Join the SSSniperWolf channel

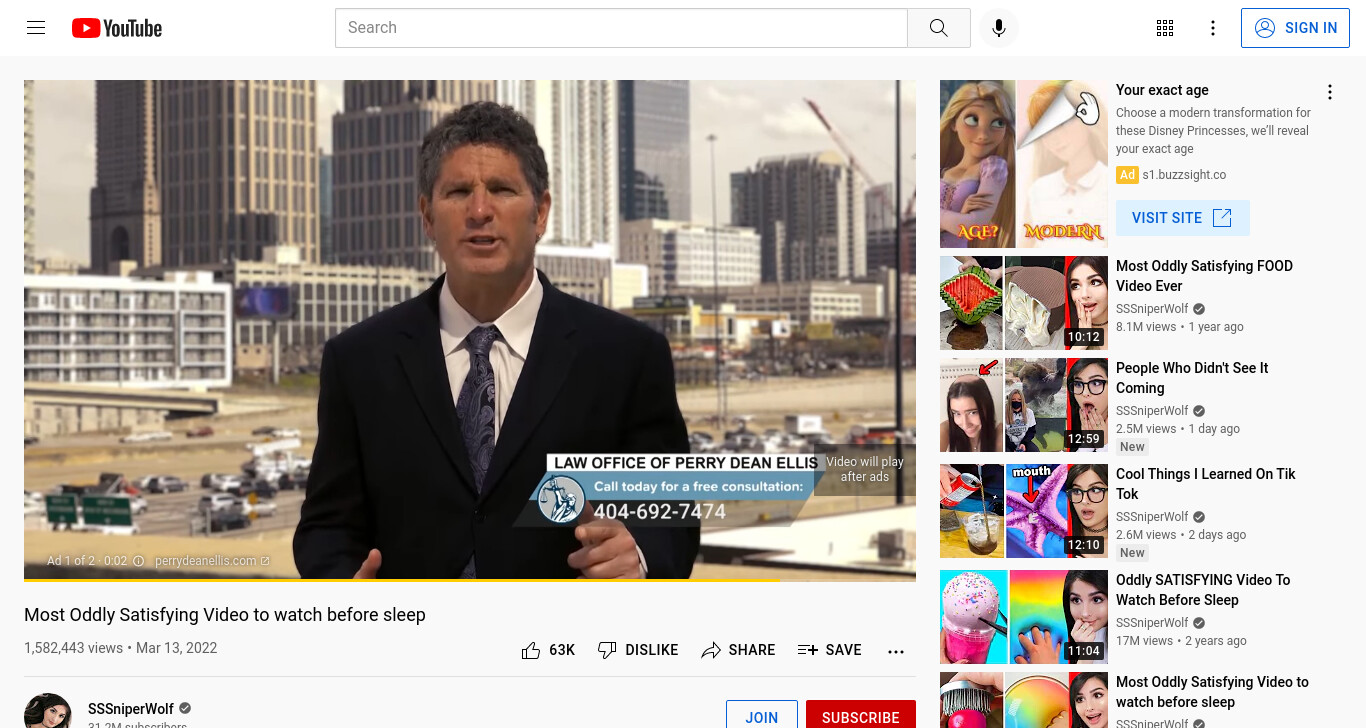(761, 716)
